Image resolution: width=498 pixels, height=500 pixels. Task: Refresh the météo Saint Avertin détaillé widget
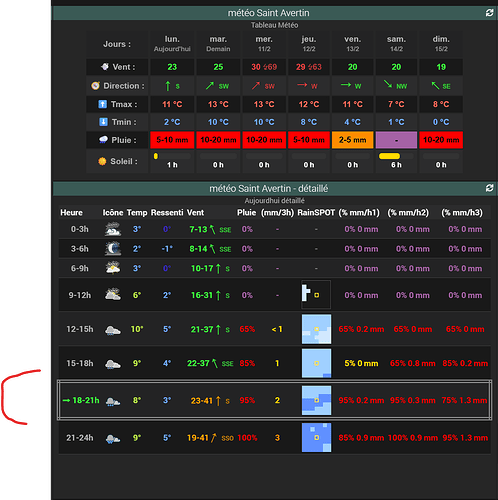pyautogui.click(x=489, y=188)
